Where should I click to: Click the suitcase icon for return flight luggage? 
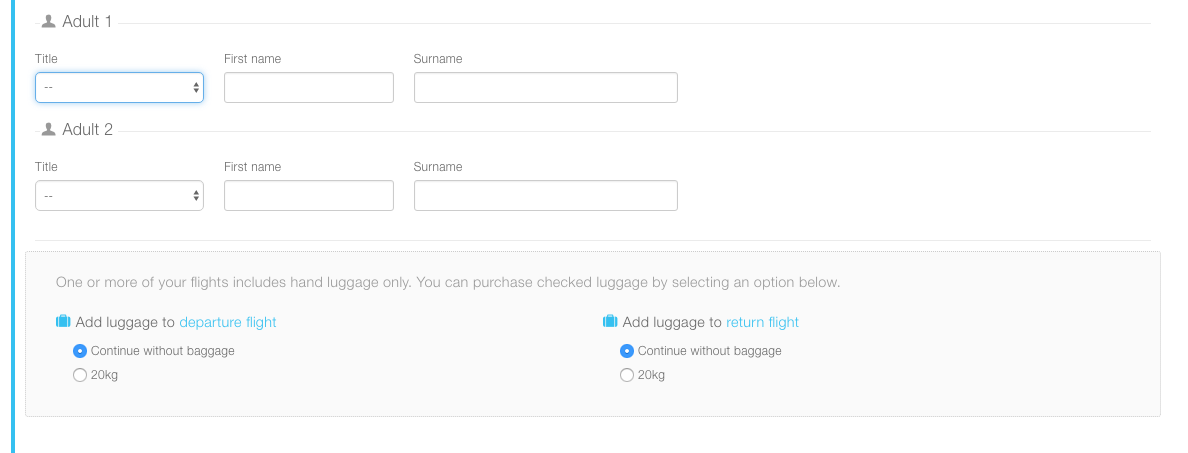[x=610, y=322]
